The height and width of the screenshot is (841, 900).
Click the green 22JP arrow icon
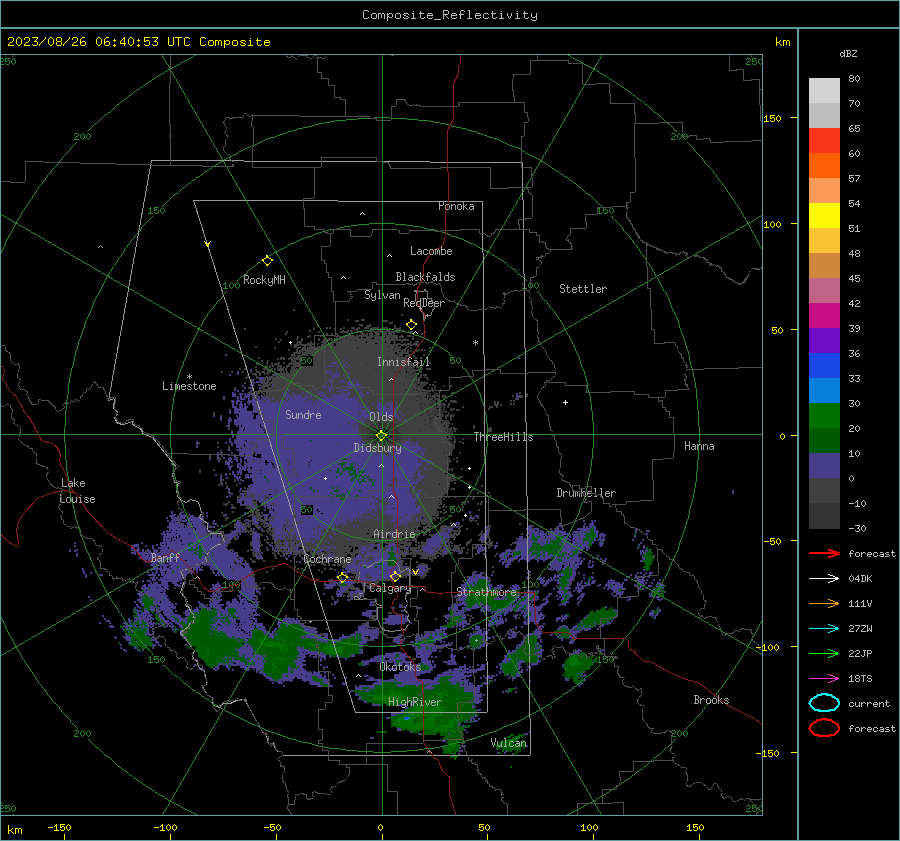824,653
